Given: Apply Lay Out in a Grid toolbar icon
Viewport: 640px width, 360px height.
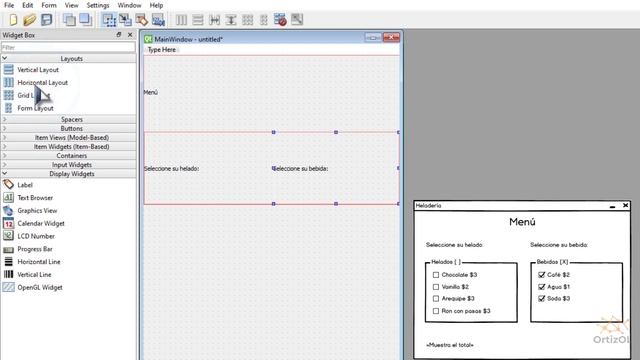Looking at the screenshot, I should coord(247,20).
